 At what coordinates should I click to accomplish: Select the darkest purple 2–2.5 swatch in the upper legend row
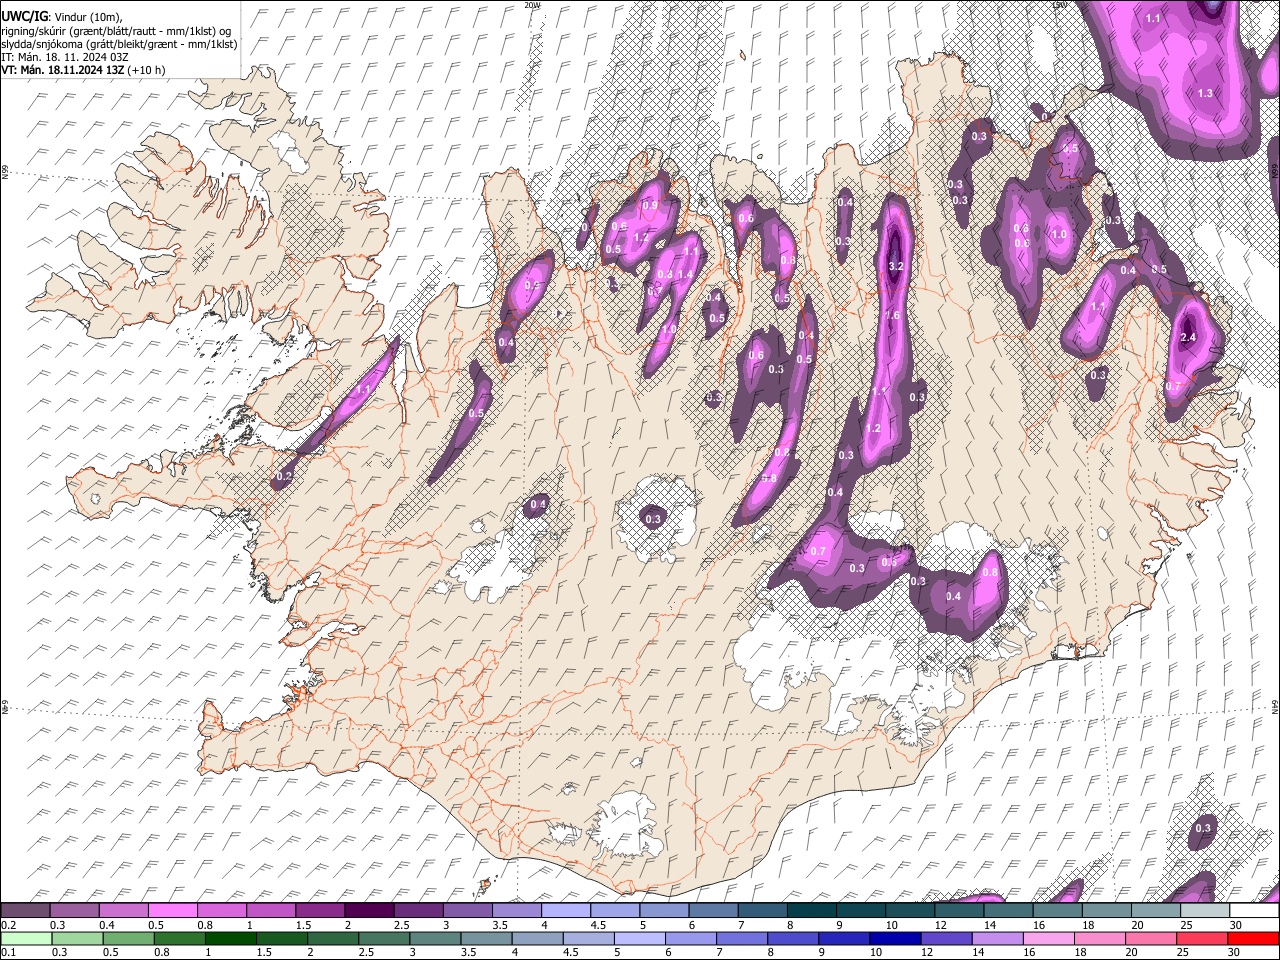coord(369,911)
